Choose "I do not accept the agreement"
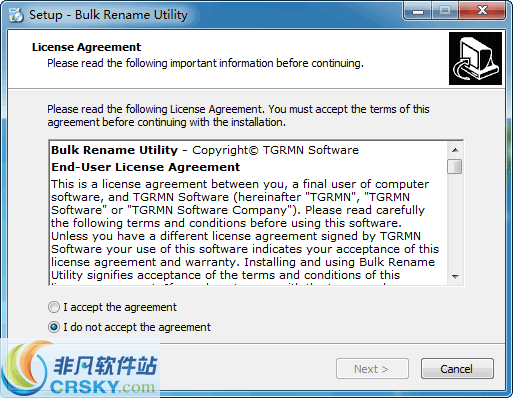This screenshot has width=513, height=398. pyautogui.click(x=54, y=327)
